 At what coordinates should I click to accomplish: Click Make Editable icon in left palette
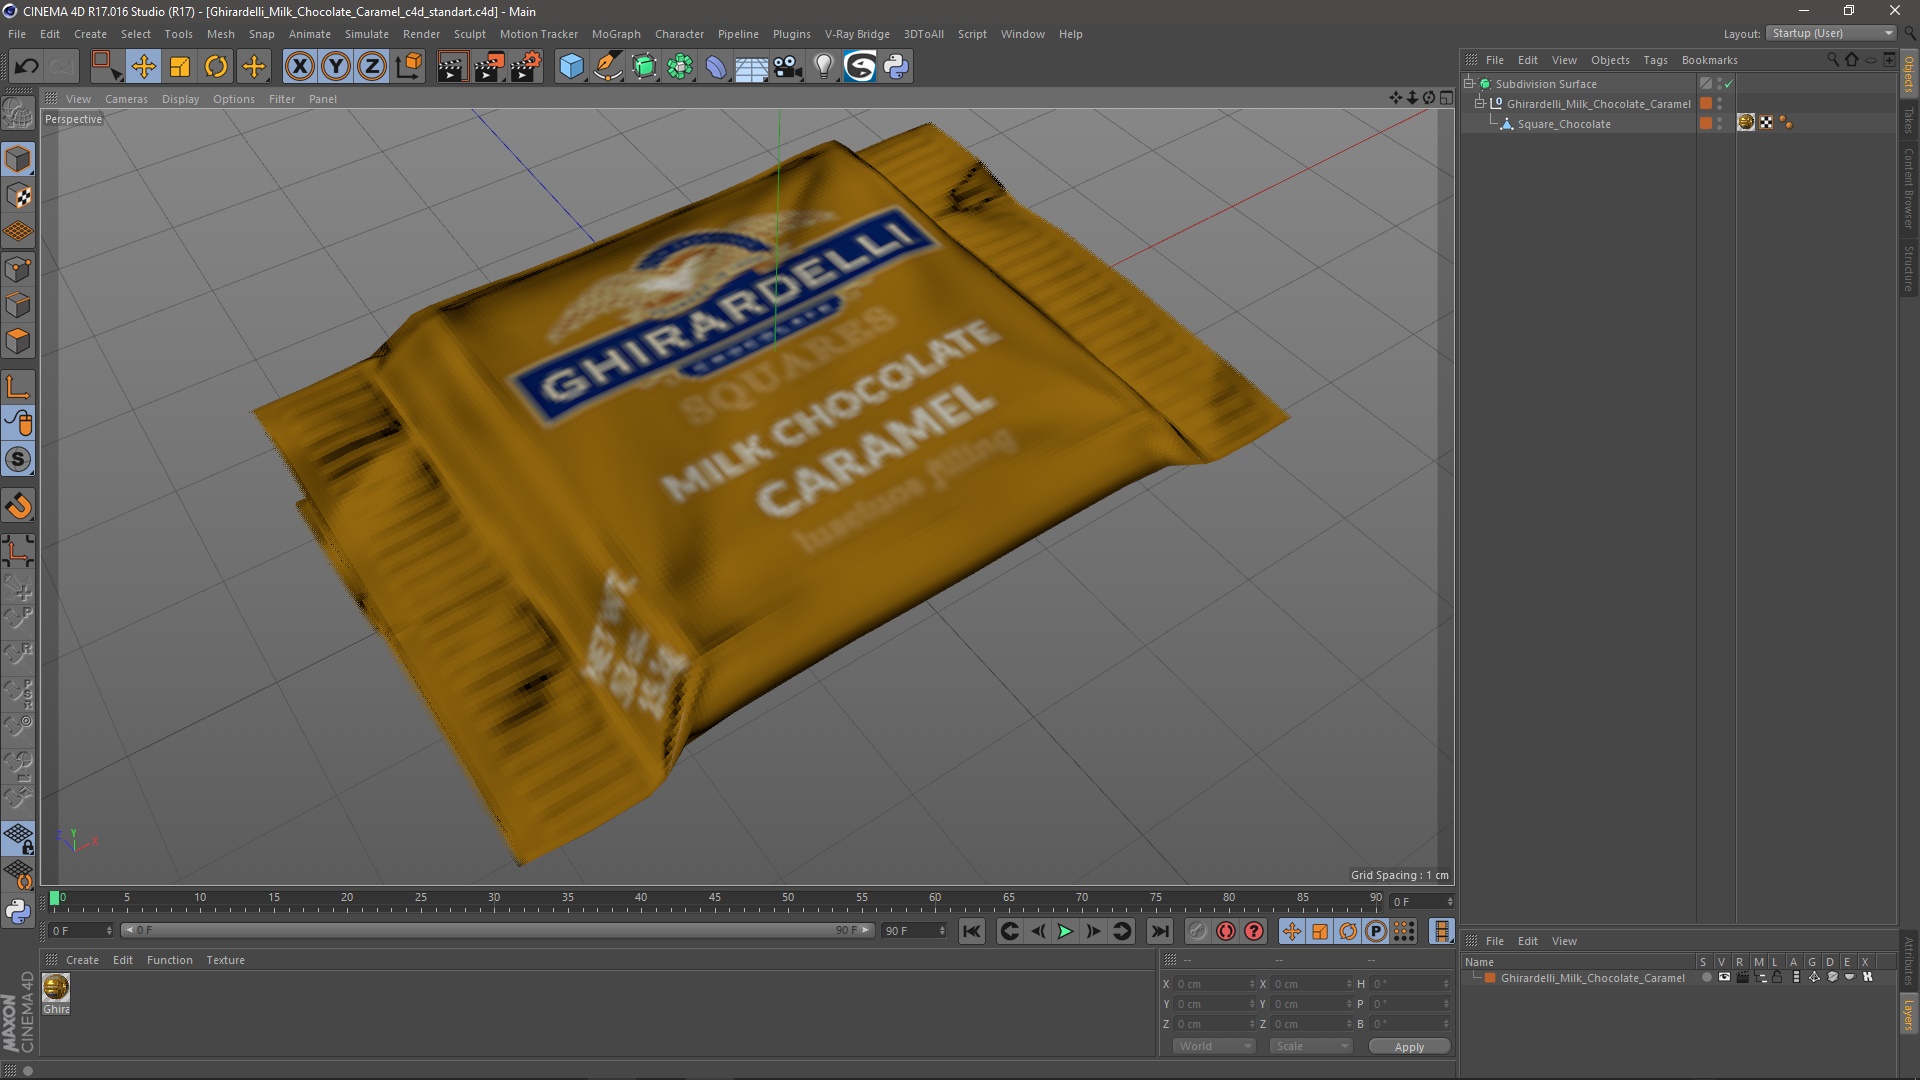click(18, 113)
